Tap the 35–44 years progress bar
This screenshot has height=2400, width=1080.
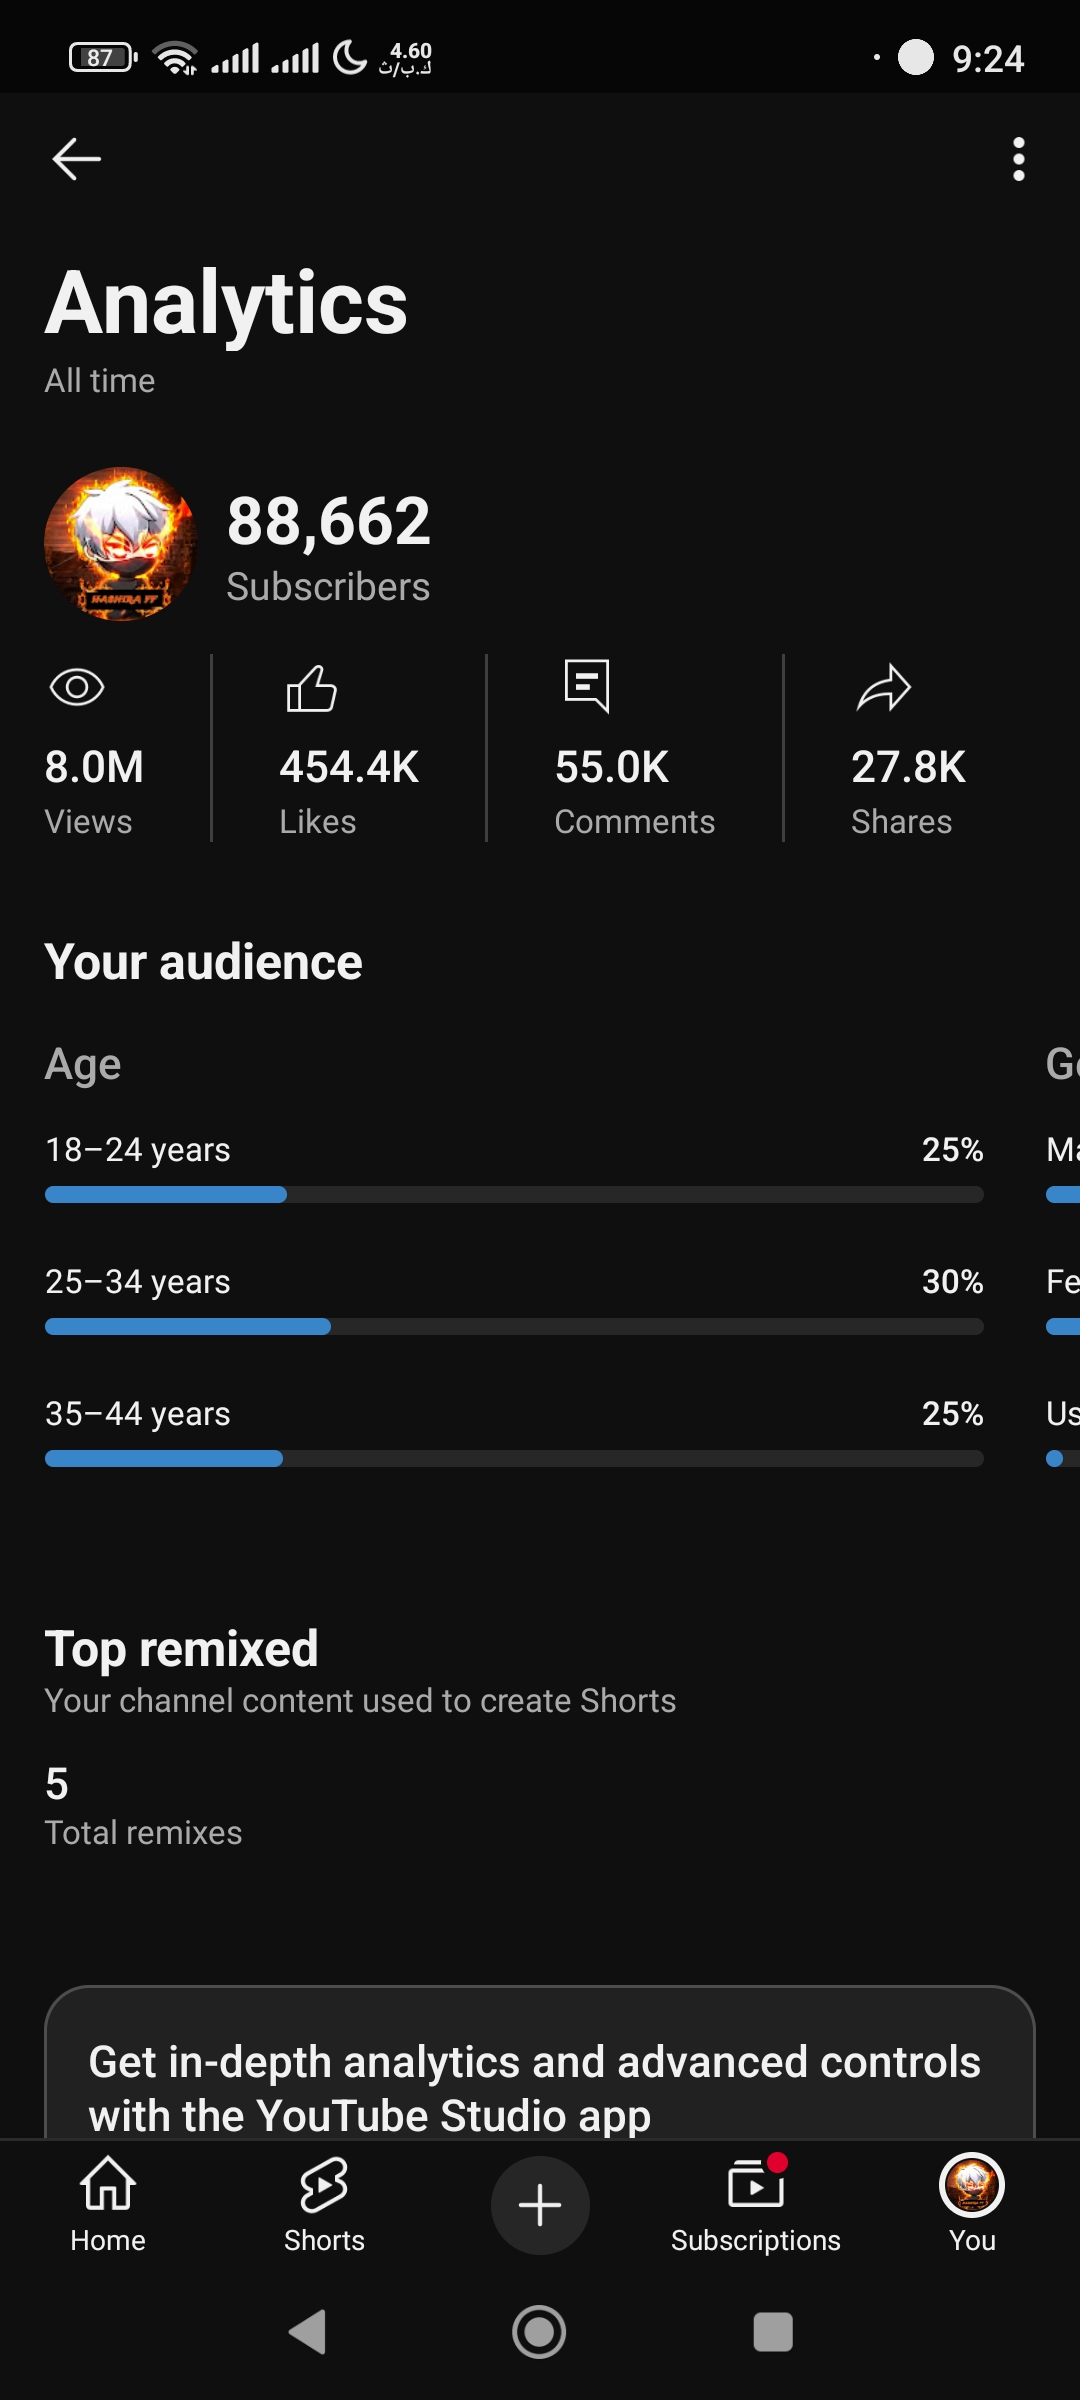514,1458
